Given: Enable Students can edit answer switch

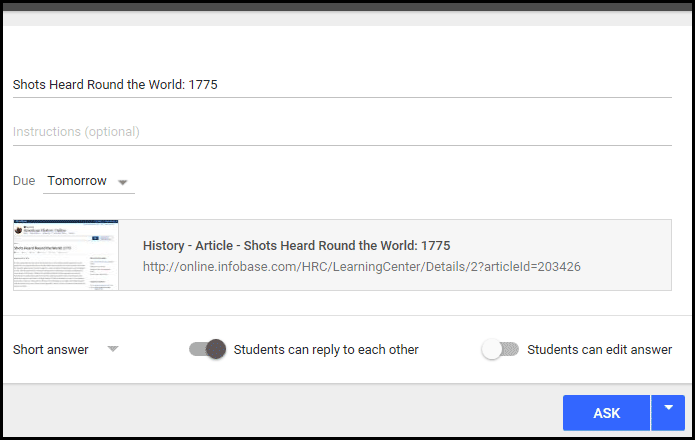Looking at the screenshot, I should [500, 349].
